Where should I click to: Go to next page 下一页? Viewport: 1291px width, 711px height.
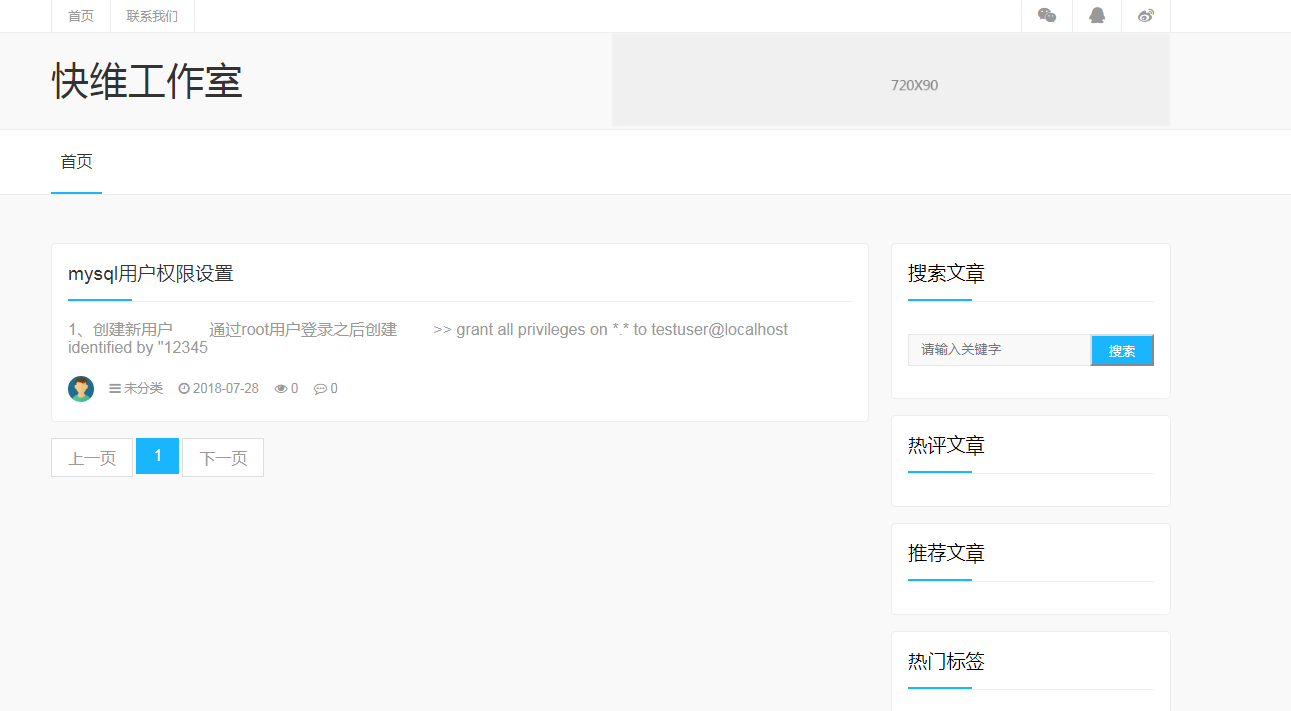[x=223, y=458]
